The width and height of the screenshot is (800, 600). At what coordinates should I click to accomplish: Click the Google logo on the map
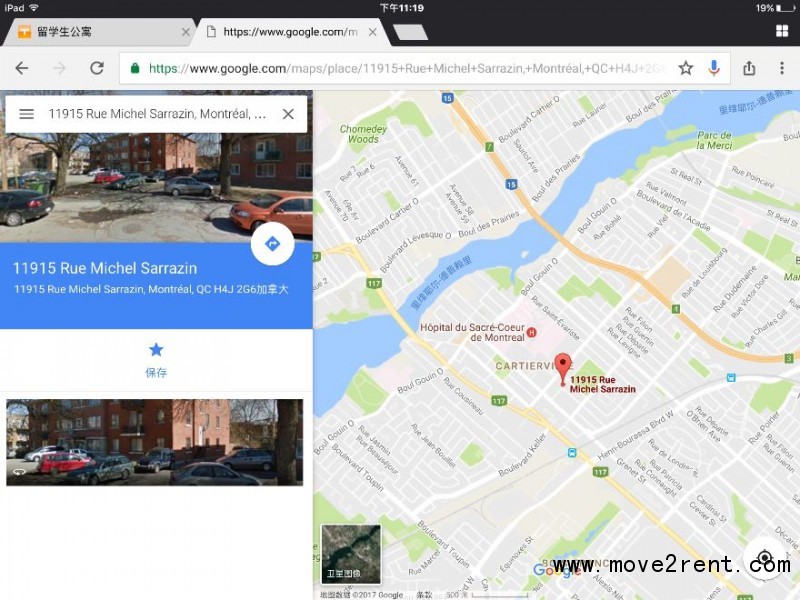(x=557, y=570)
